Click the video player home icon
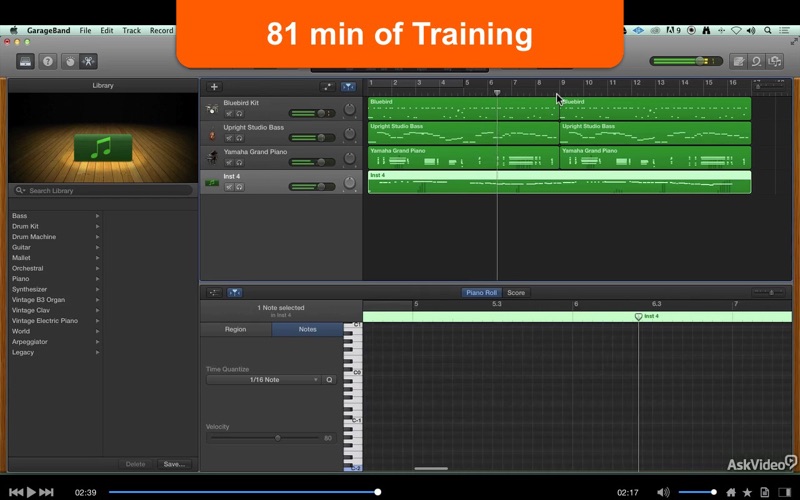The height and width of the screenshot is (500, 800). [x=731, y=492]
